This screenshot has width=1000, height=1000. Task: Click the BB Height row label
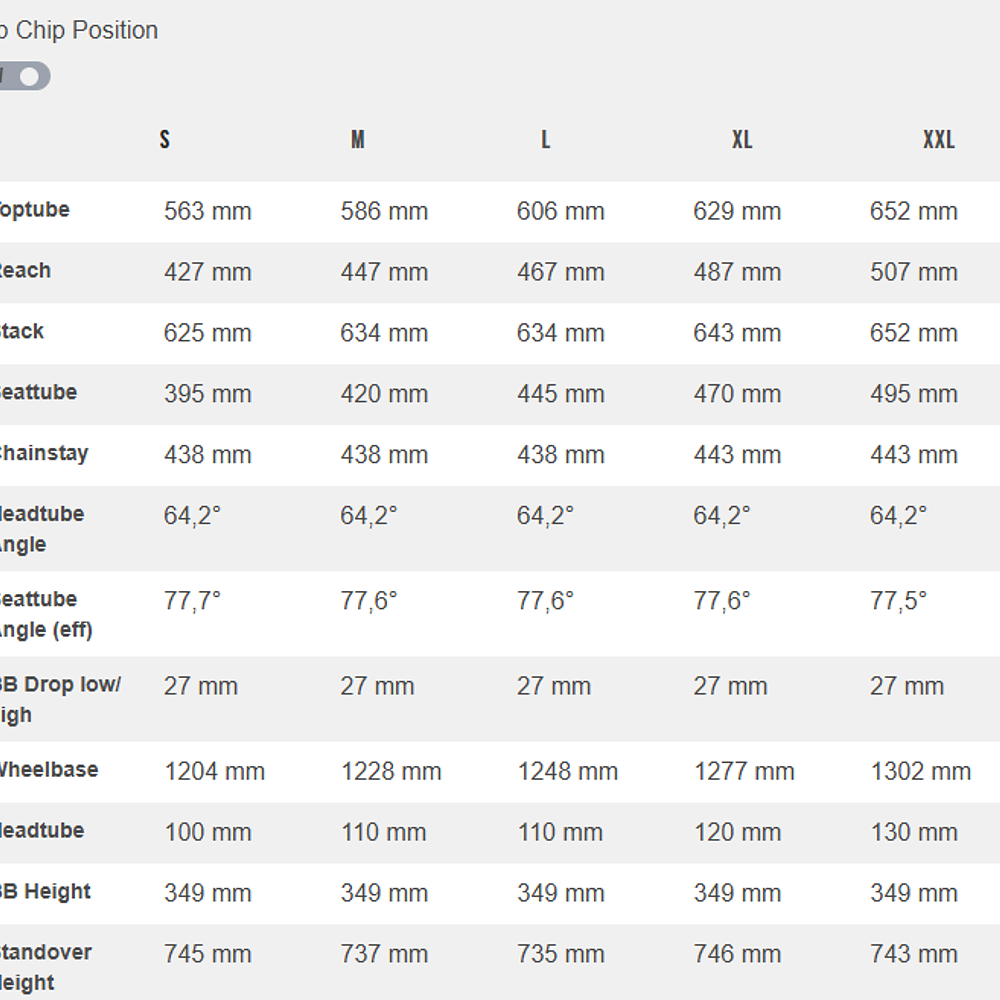click(x=44, y=892)
